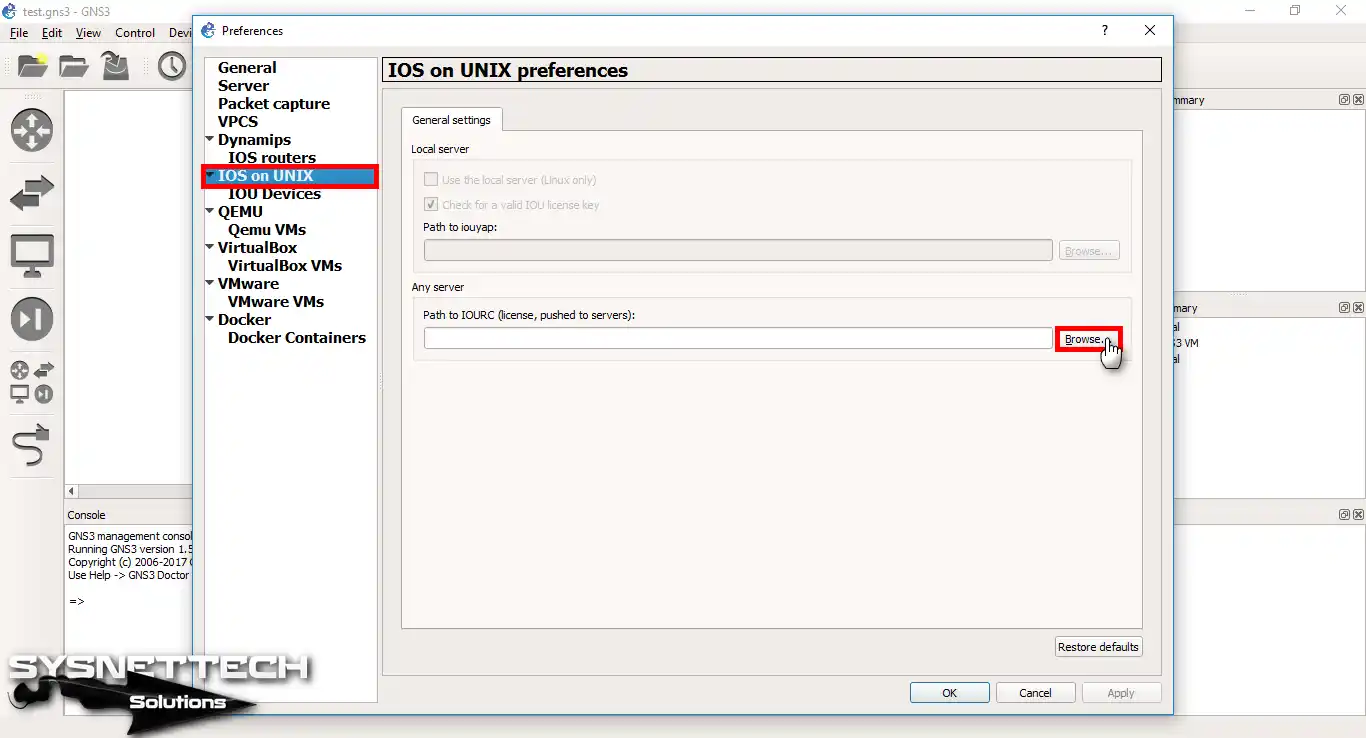Select the General settings tab
1366x738 pixels.
coord(452,120)
